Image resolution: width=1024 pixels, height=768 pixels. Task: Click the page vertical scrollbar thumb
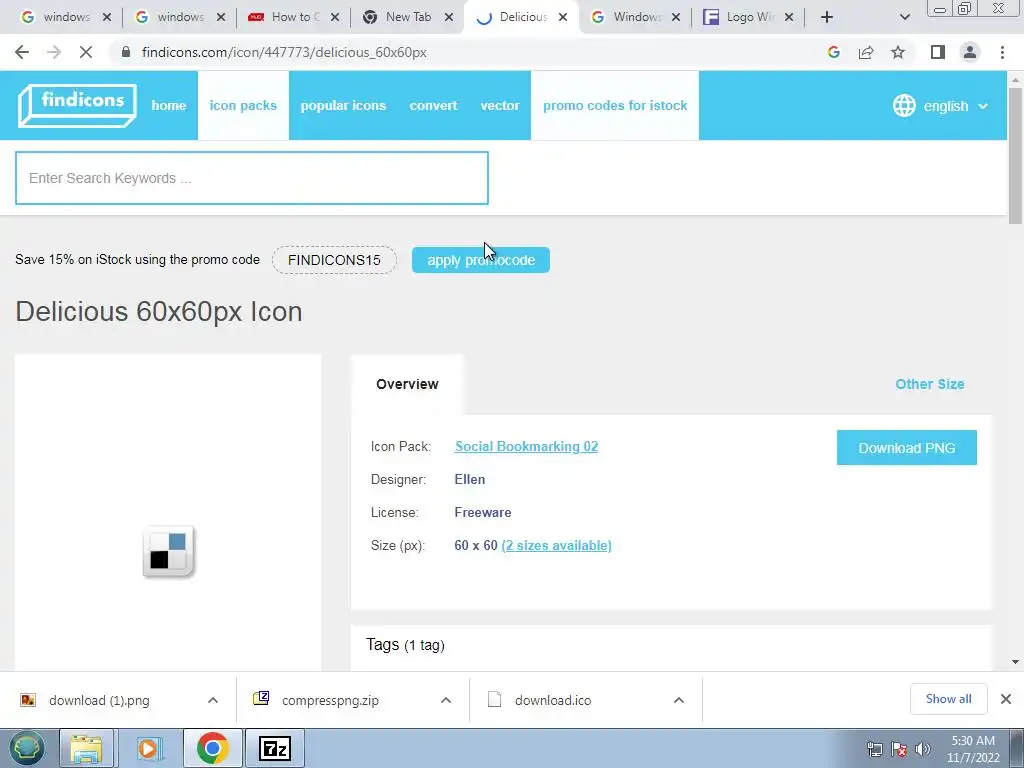tap(1016, 155)
